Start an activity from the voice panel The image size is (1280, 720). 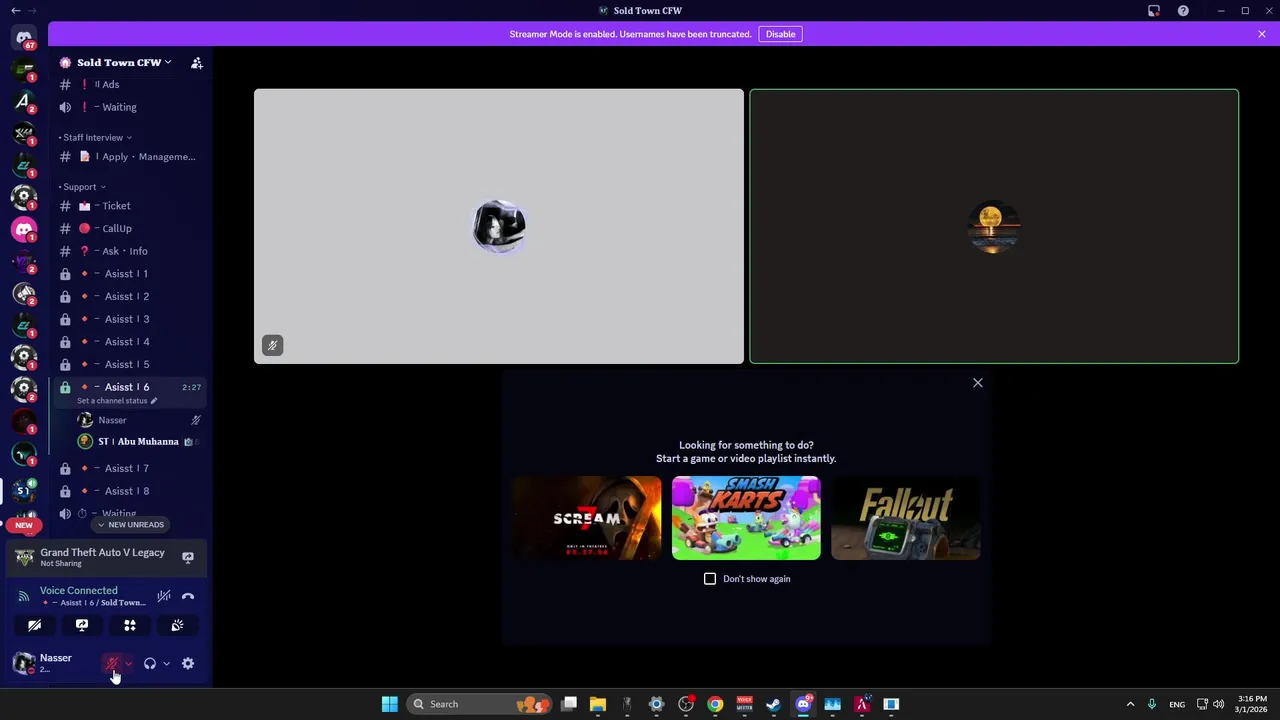130,625
